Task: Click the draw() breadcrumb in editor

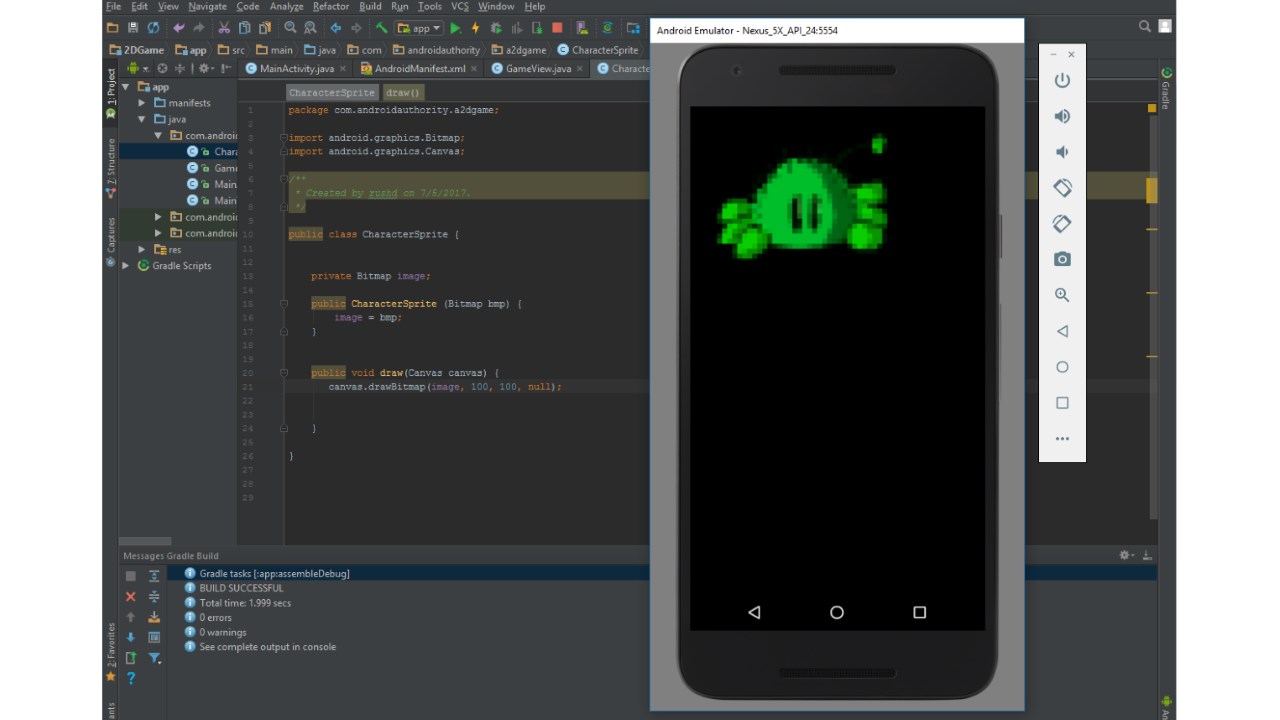Action: 403,93
